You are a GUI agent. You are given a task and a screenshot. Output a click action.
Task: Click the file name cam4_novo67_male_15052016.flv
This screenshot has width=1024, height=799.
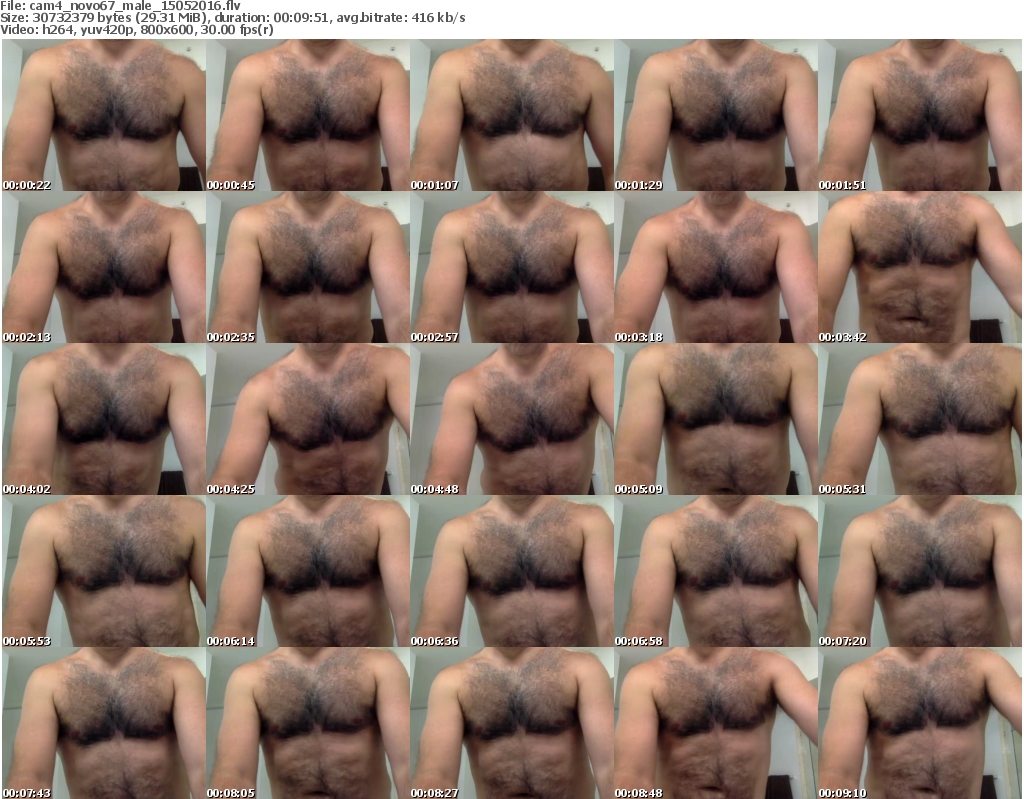point(135,6)
